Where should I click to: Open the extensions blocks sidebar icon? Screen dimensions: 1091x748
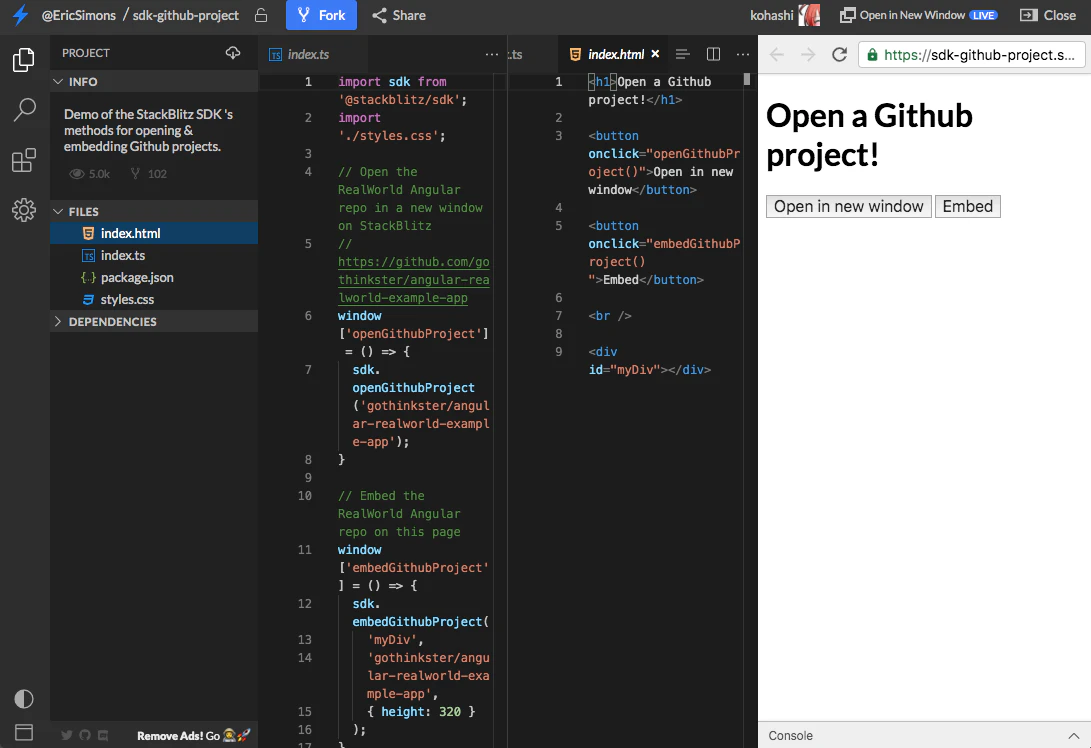[24, 160]
